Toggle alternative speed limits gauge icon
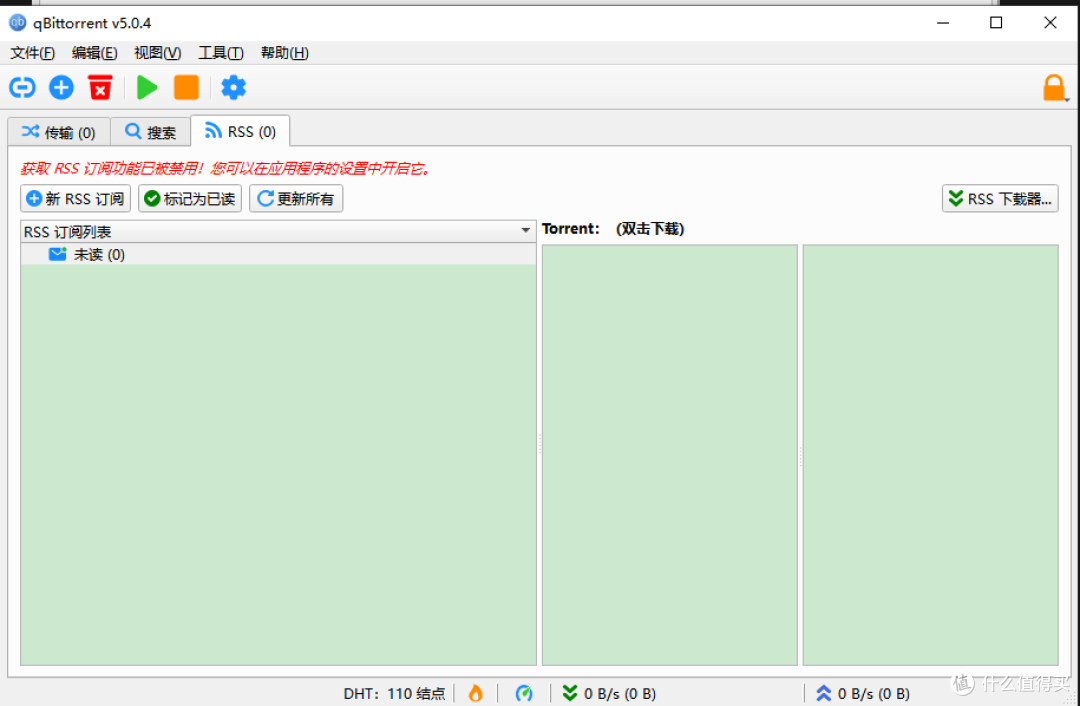The height and width of the screenshot is (706, 1080). pos(523,693)
